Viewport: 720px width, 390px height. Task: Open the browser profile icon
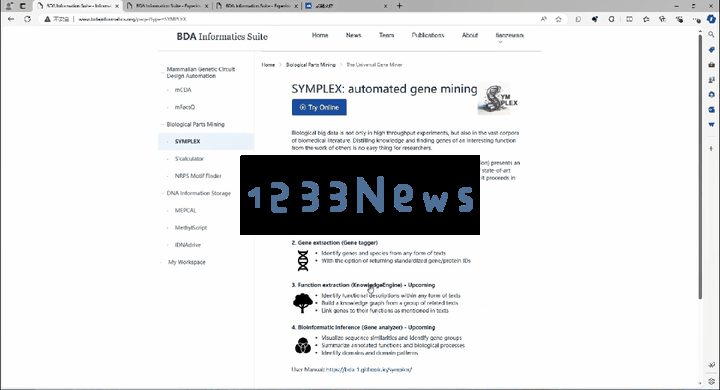(x=9, y=6)
